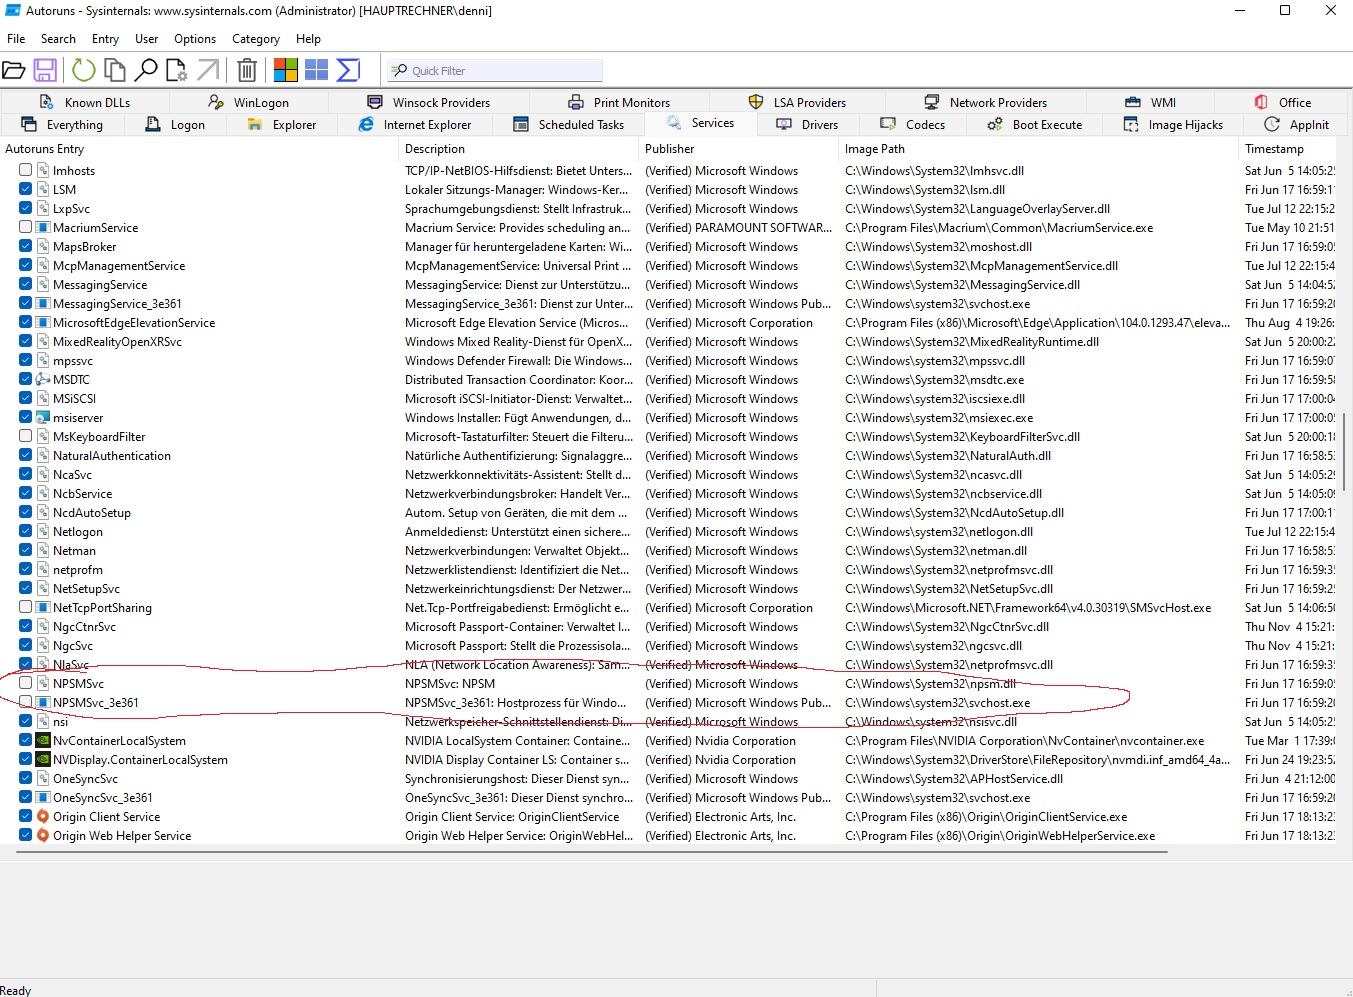Select the MapsBroker service row
Image resolution: width=1353 pixels, height=997 pixels.
coord(668,247)
